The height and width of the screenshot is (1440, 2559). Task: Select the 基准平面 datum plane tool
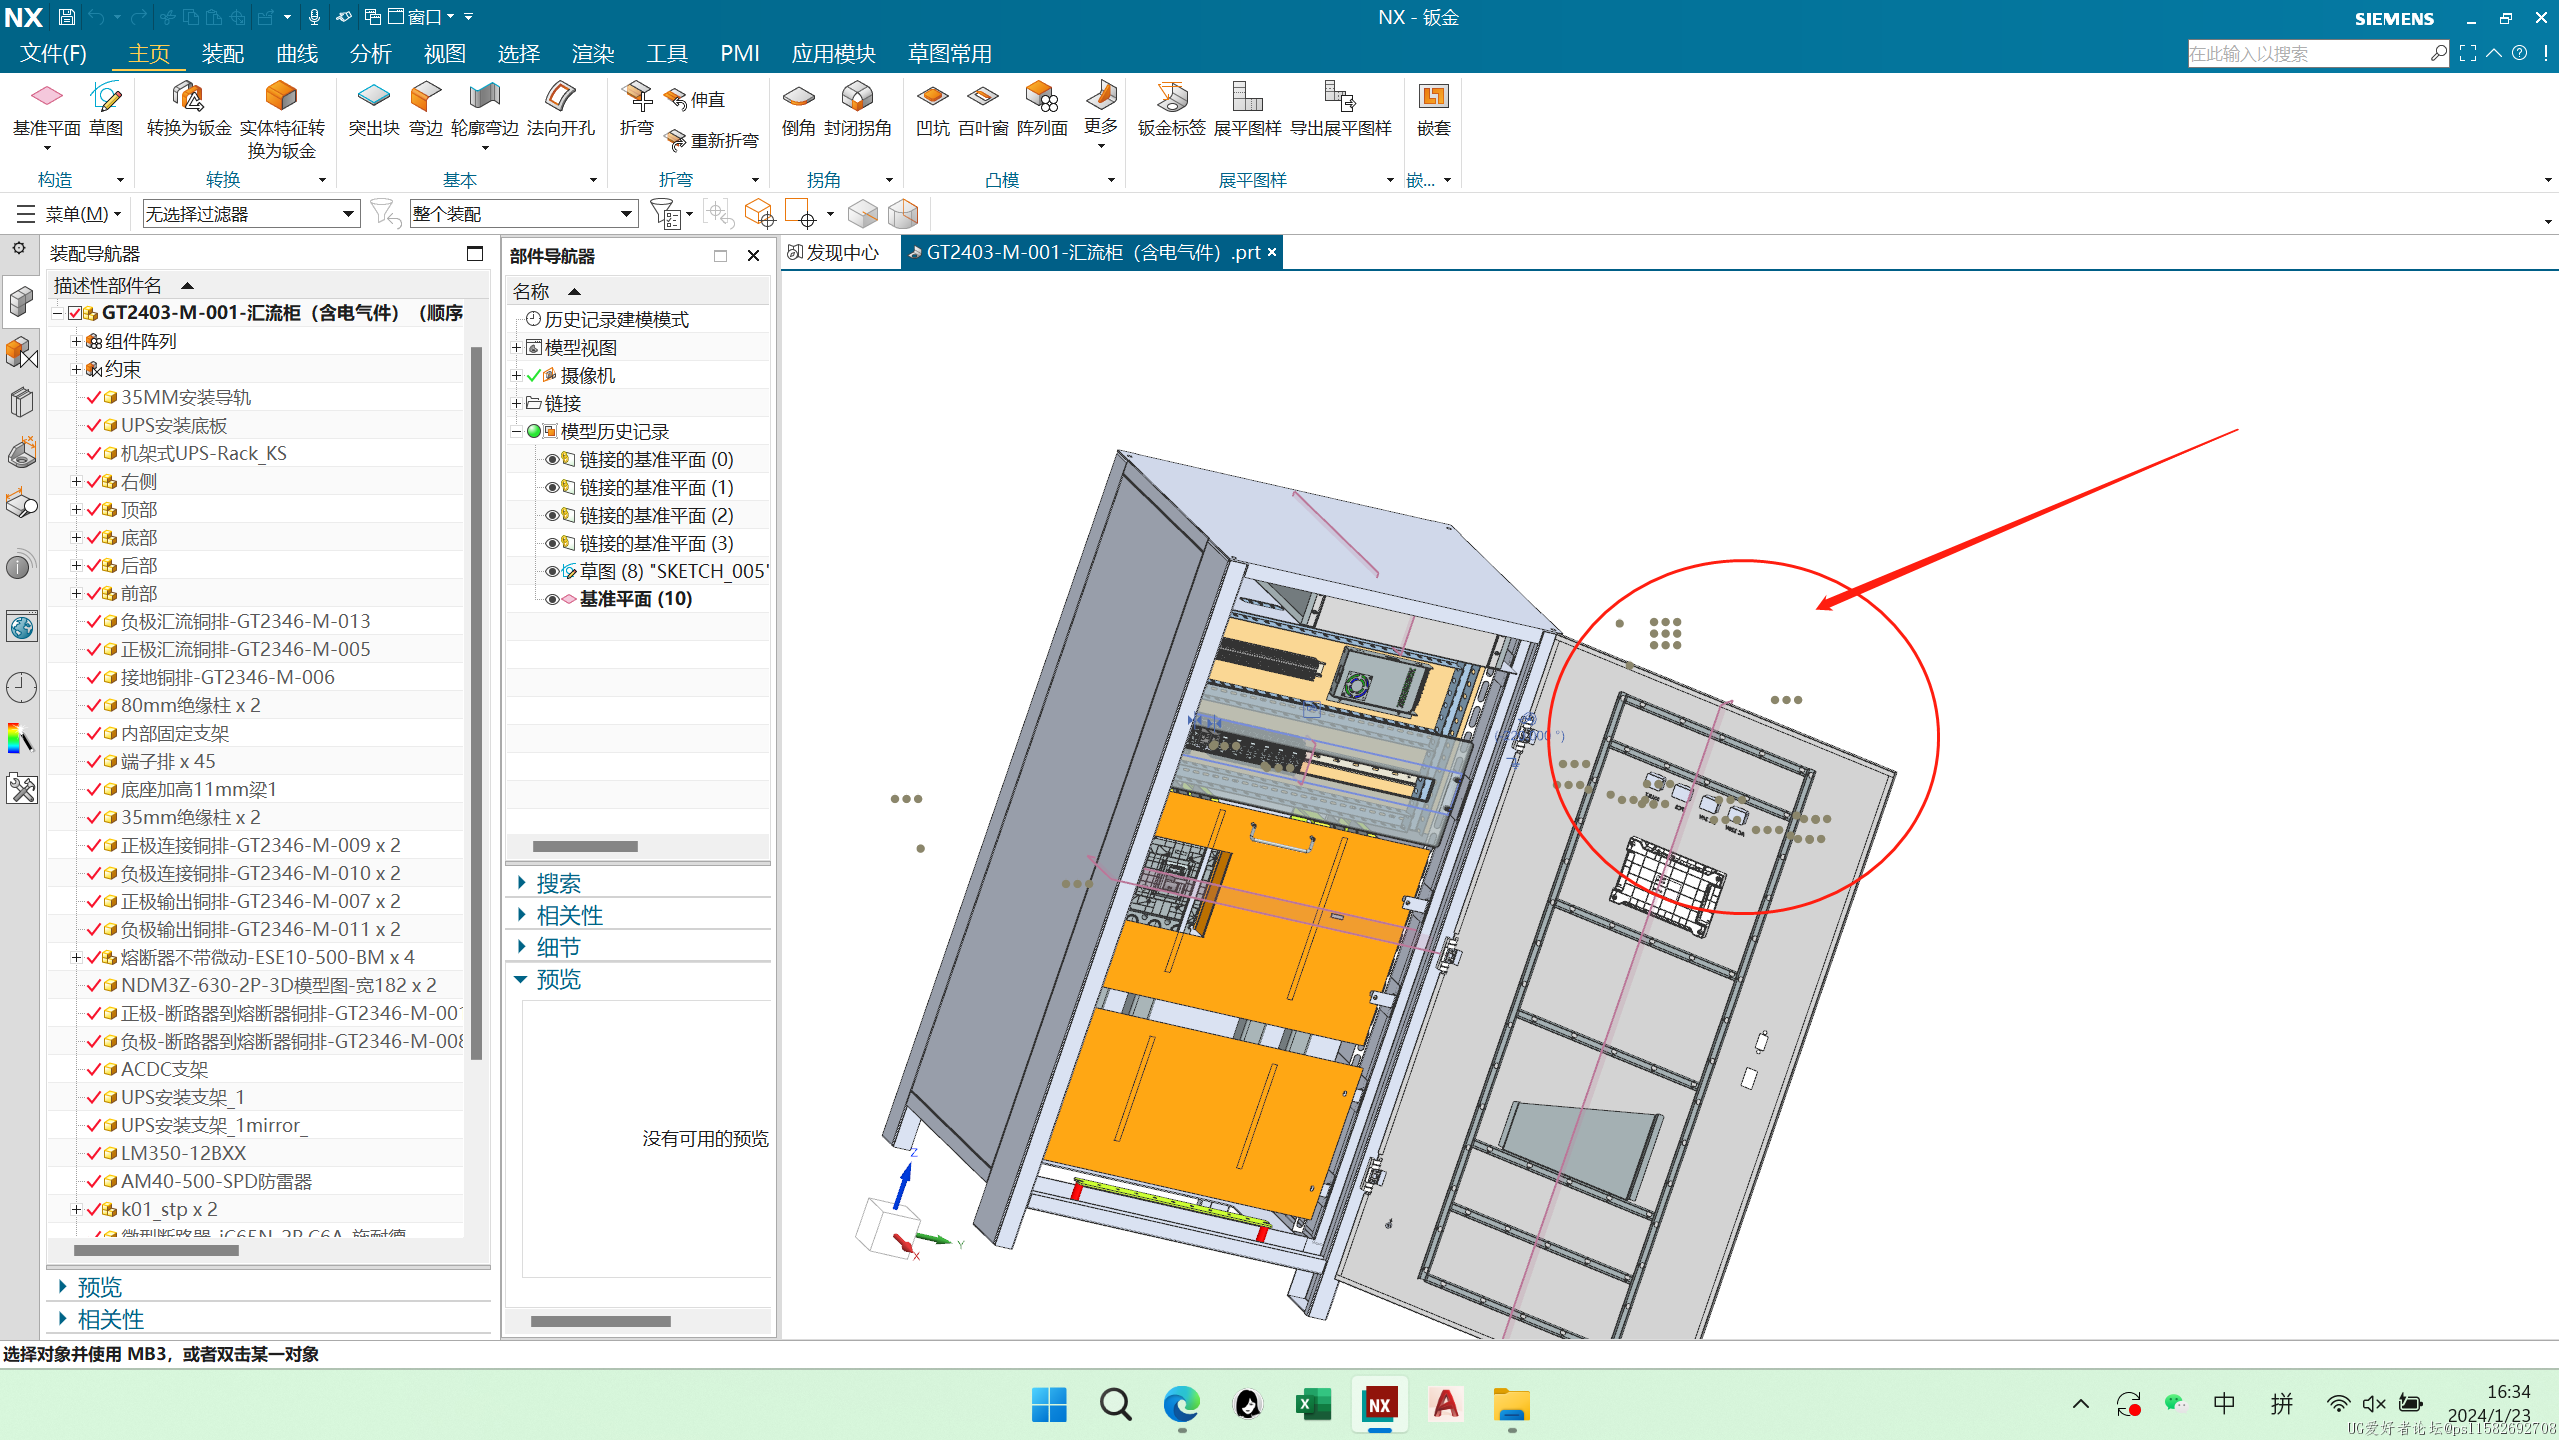click(x=46, y=108)
